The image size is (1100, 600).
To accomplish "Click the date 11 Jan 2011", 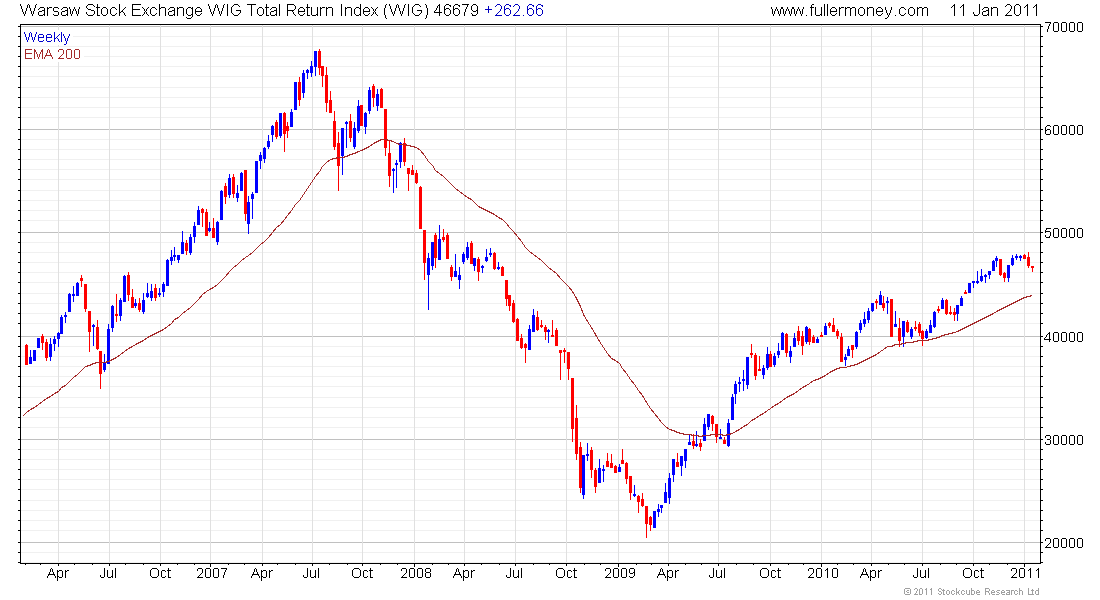I will pyautogui.click(x=994, y=11).
